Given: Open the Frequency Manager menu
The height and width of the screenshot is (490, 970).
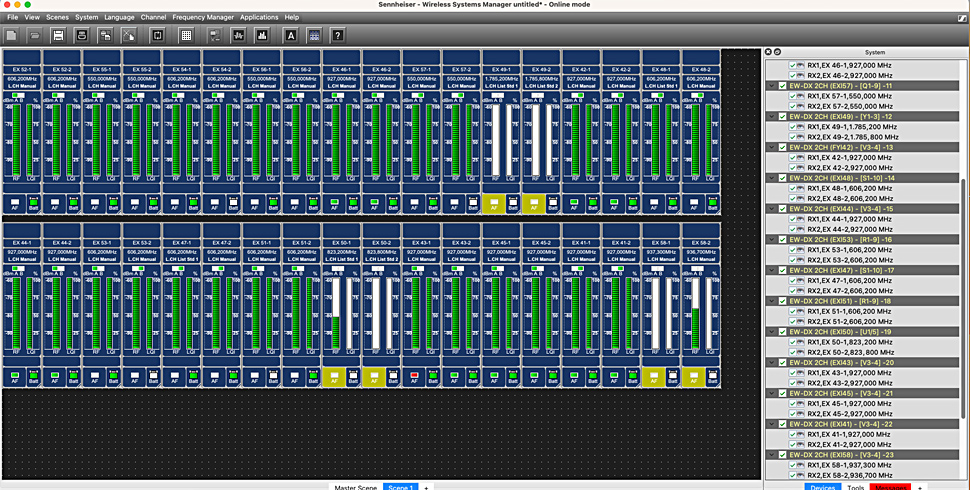Looking at the screenshot, I should 203,17.
